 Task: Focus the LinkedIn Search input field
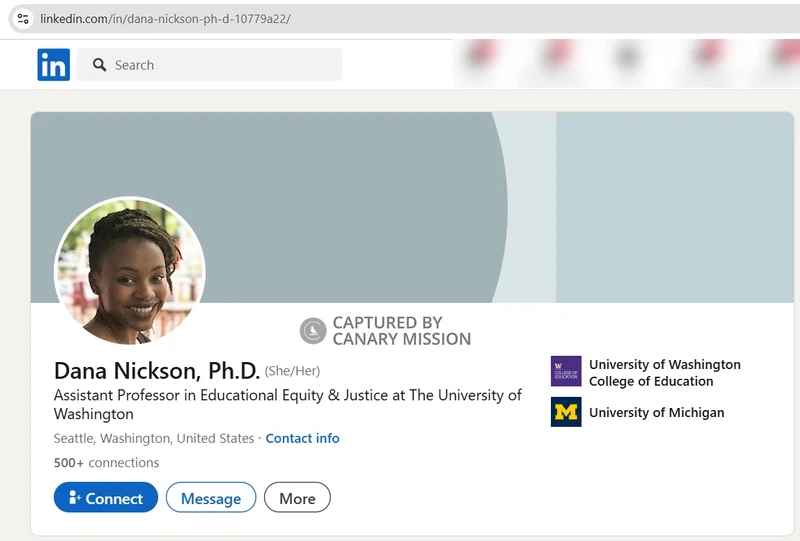(x=210, y=65)
